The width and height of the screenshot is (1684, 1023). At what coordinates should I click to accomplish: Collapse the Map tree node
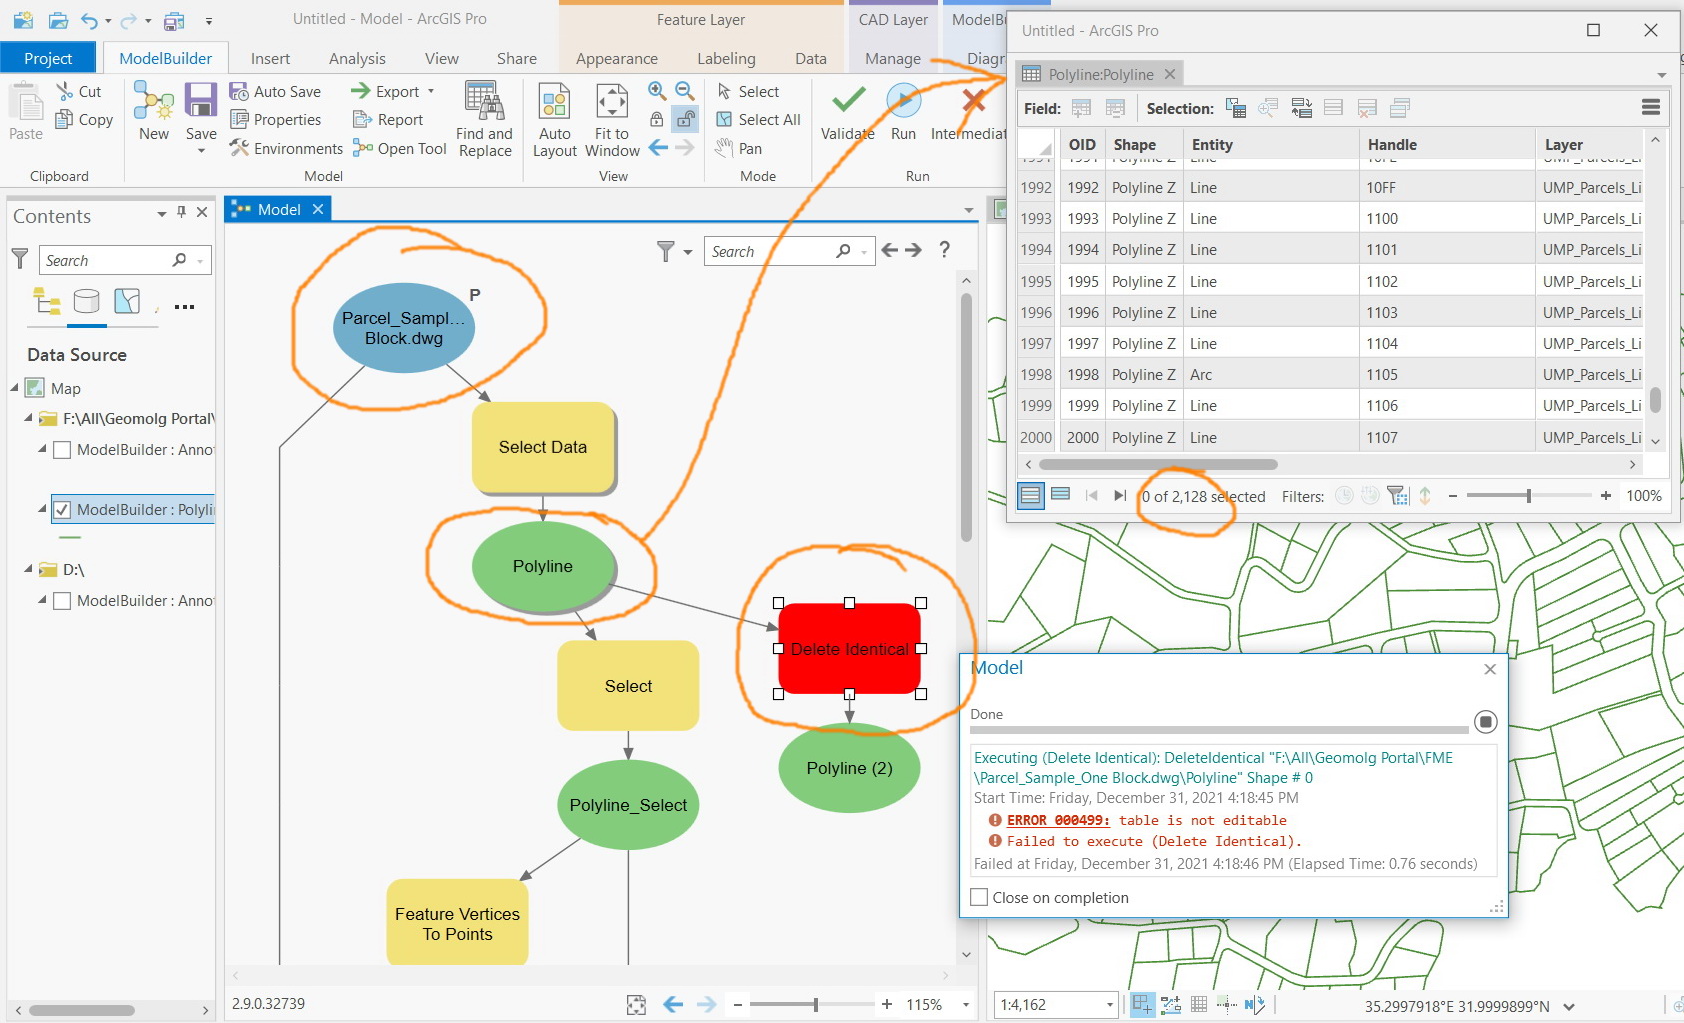click(x=15, y=388)
